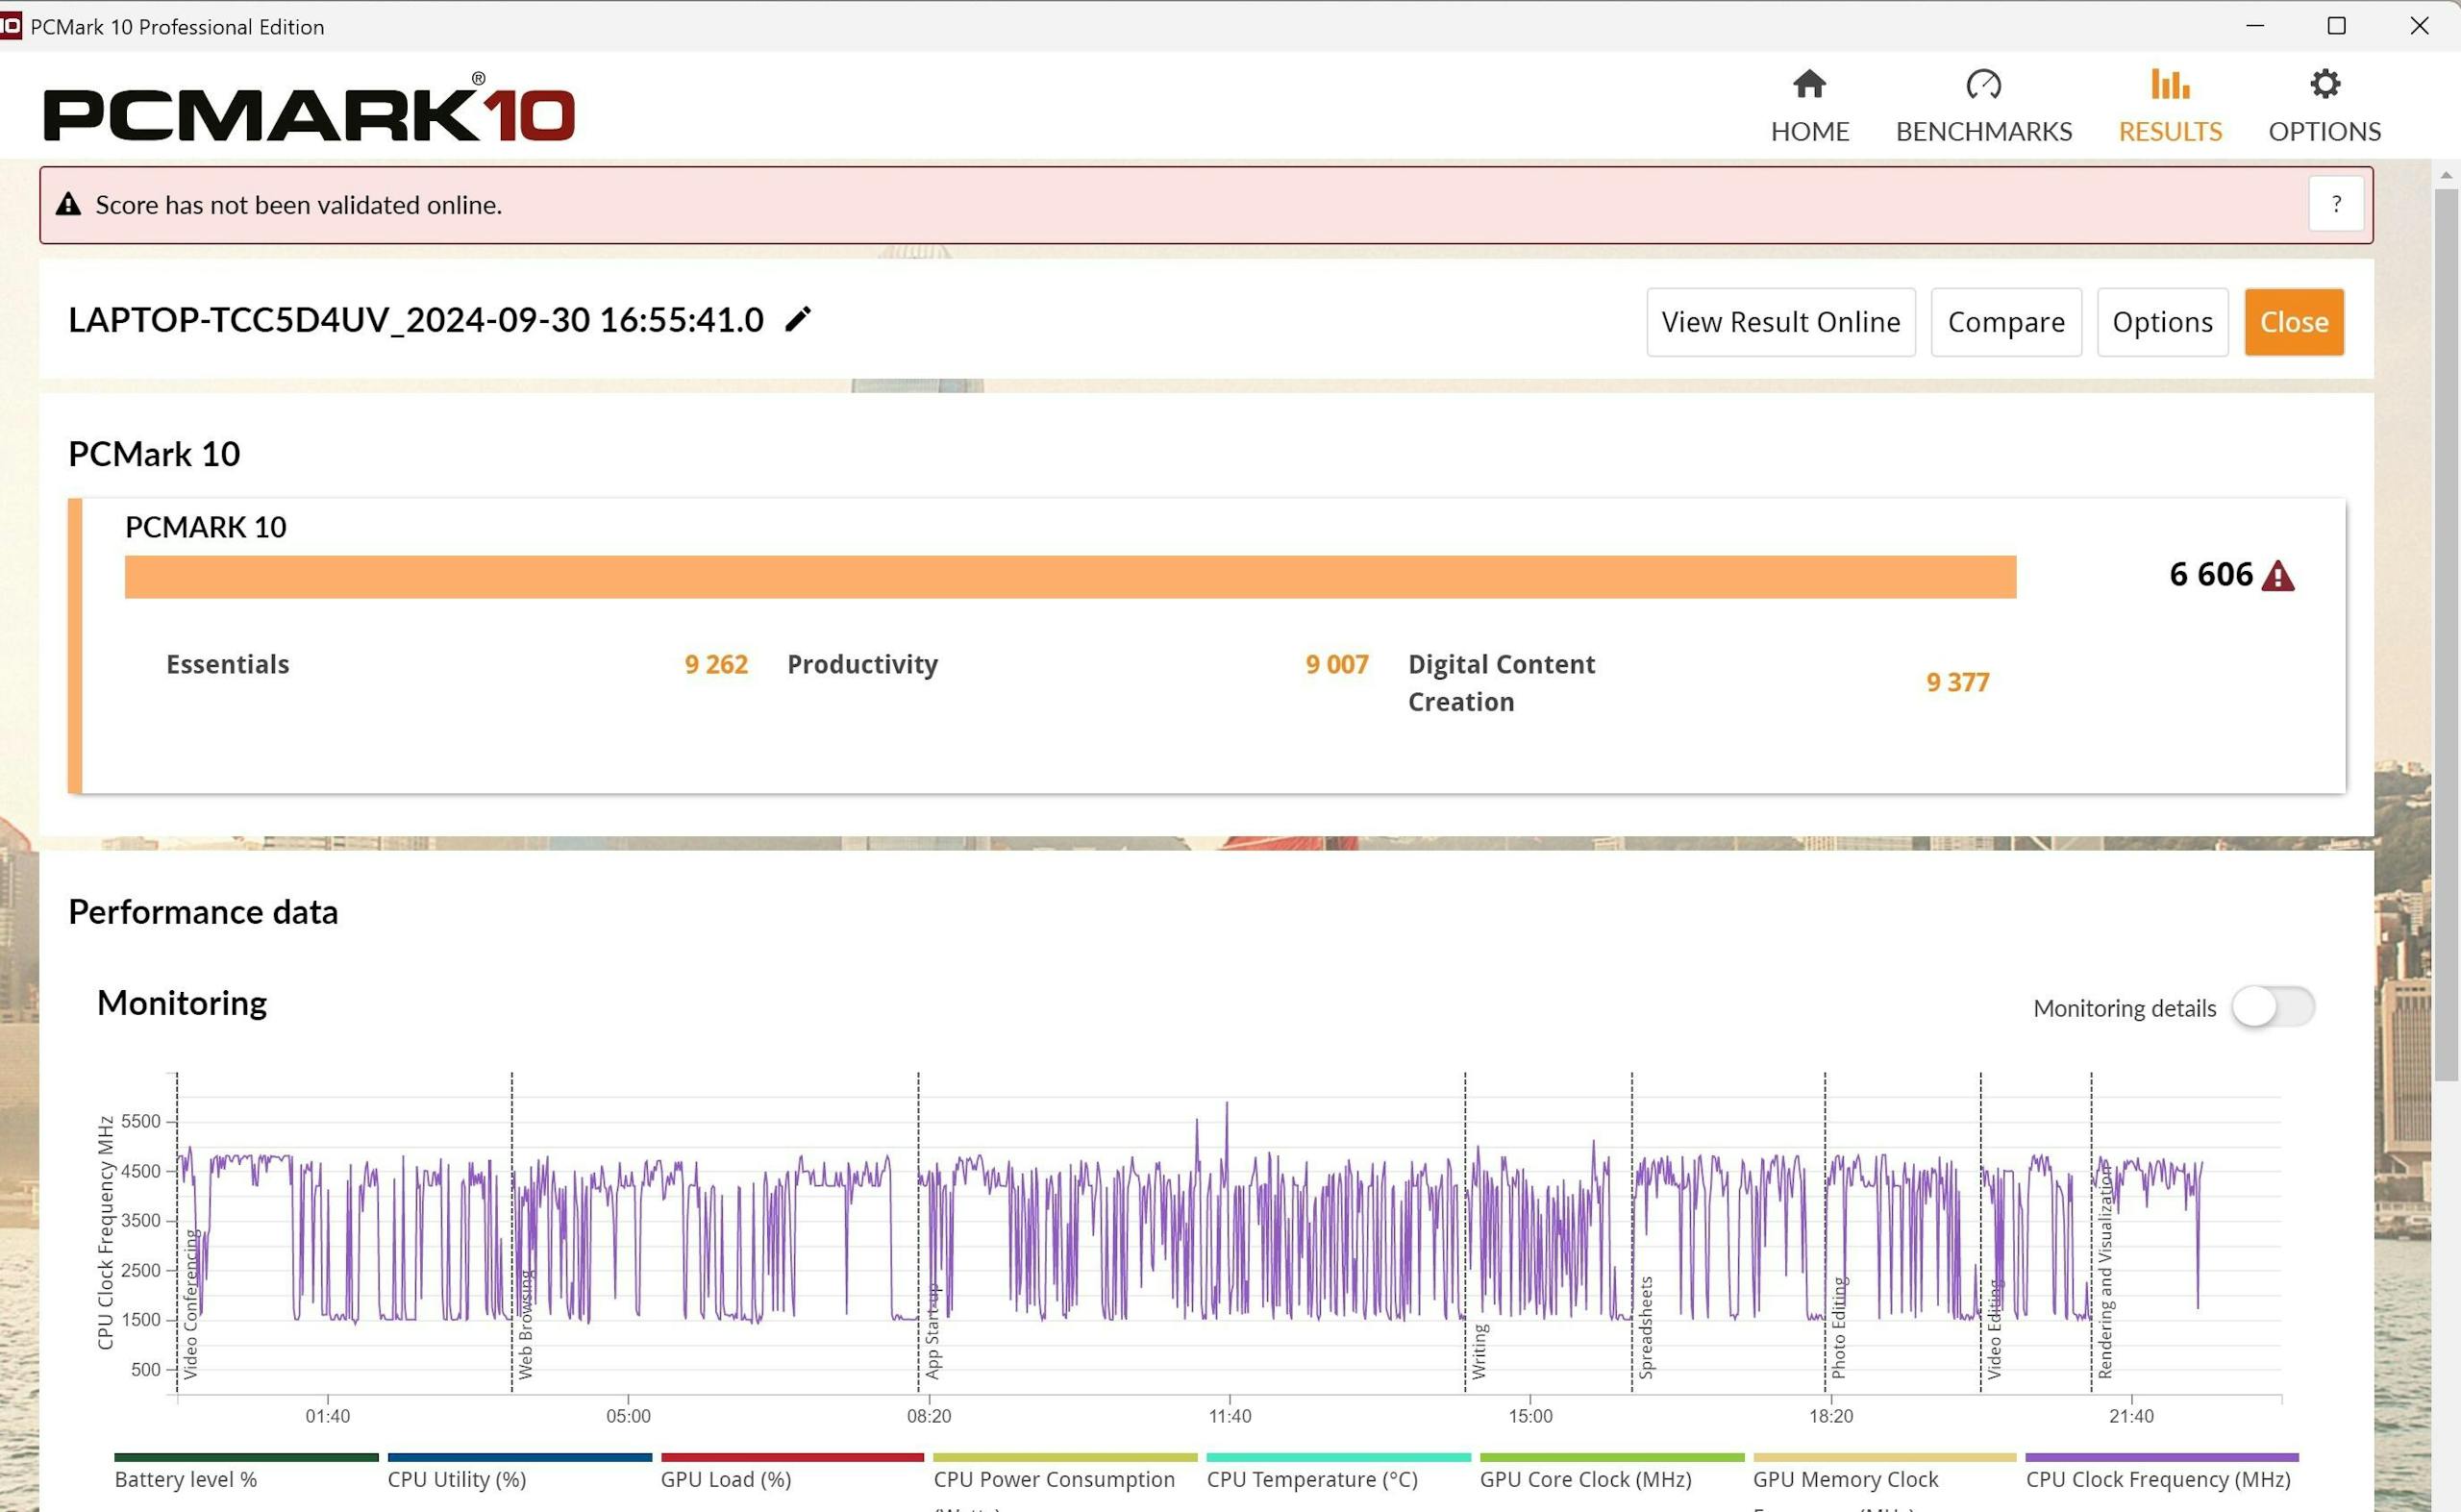Viewport: 2461px width, 1512px height.
Task: Click the 11:40 time axis label
Action: click(1229, 1416)
